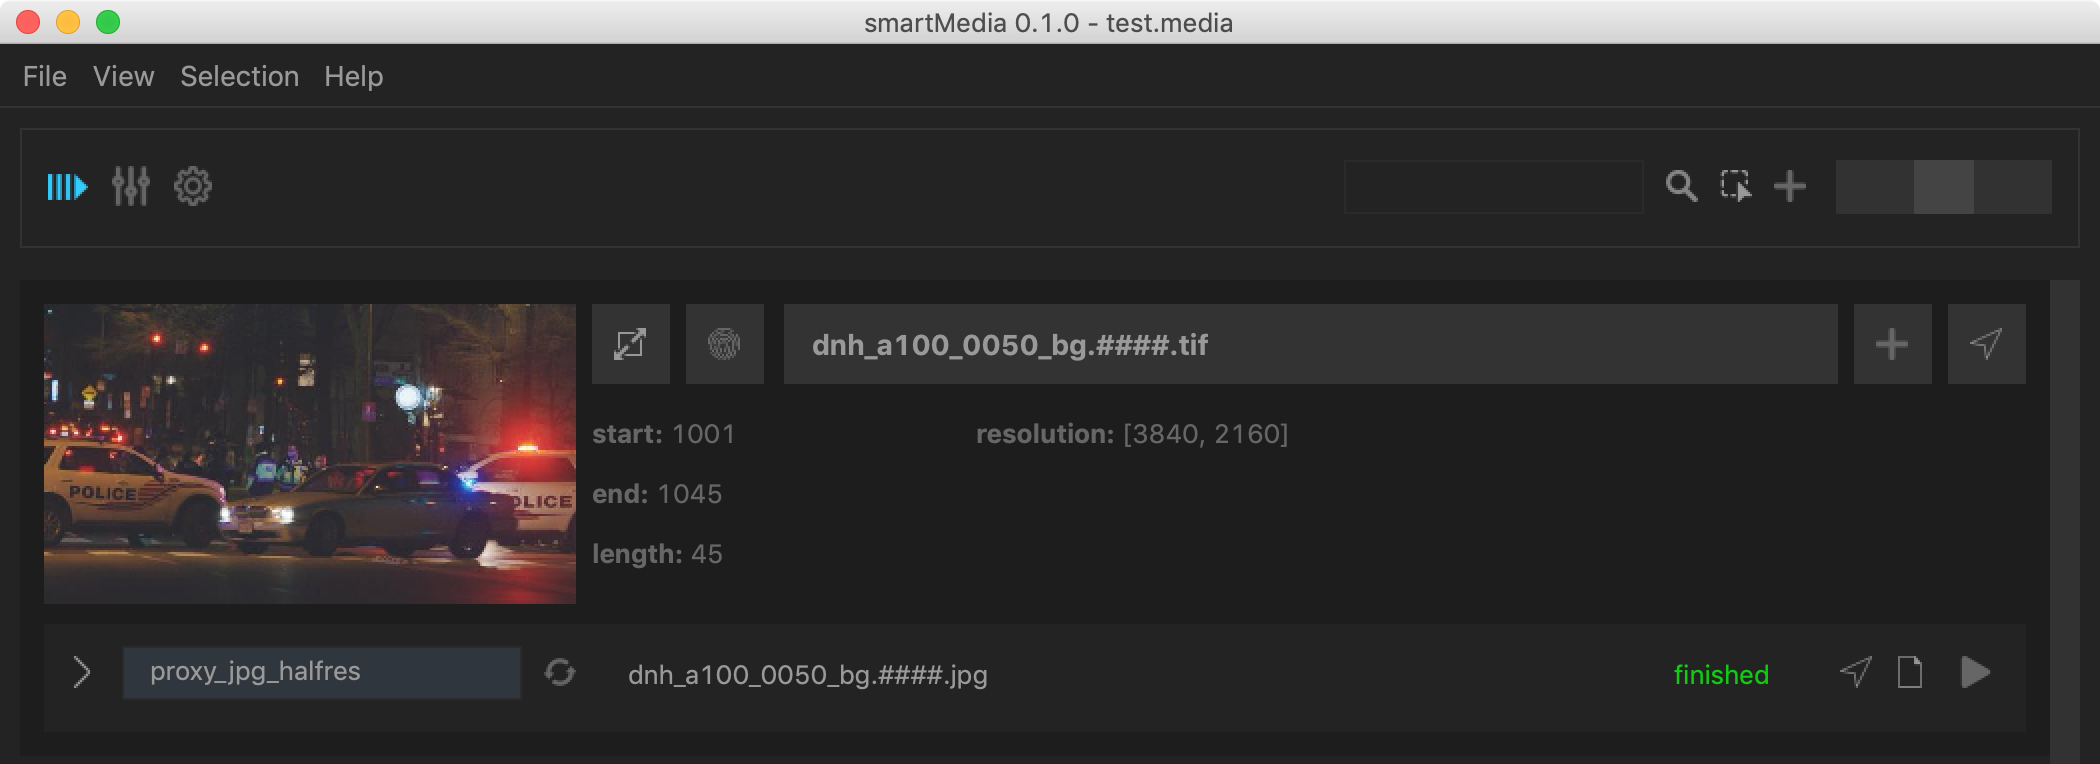Expand the proxy_jpg_halfres row chevron
Screen dimensions: 2100x764
[x=82, y=673]
